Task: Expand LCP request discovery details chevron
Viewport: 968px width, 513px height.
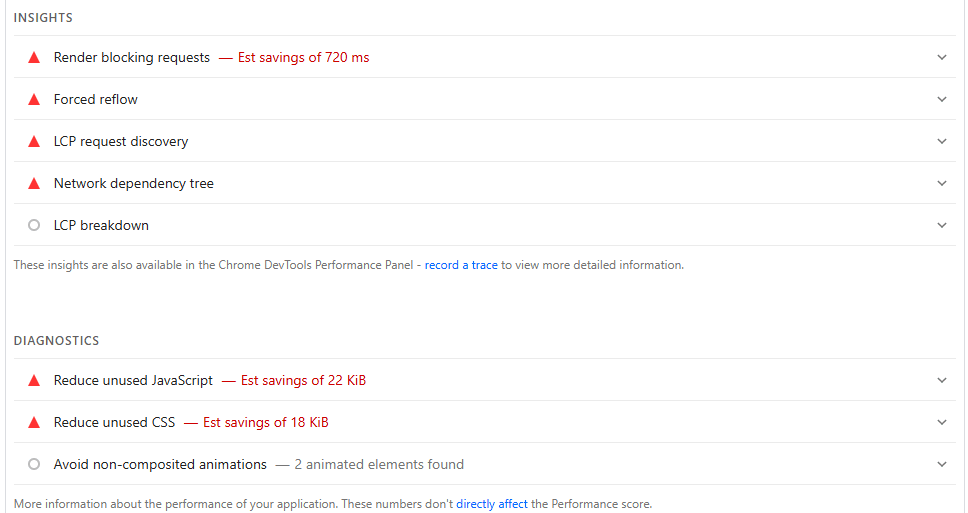Action: pyautogui.click(x=941, y=142)
